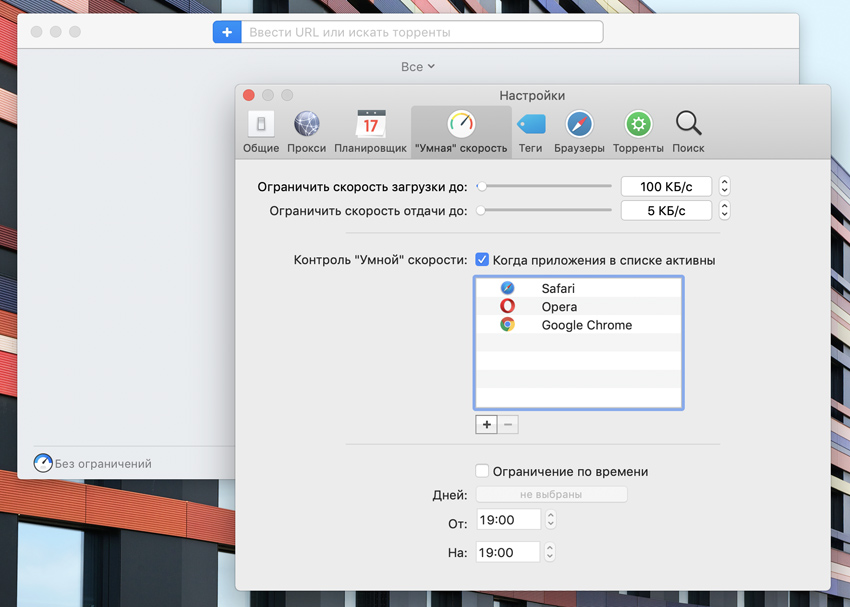This screenshot has height=607, width=850.
Task: Click the URL or torrent search field
Action: pyautogui.click(x=422, y=32)
